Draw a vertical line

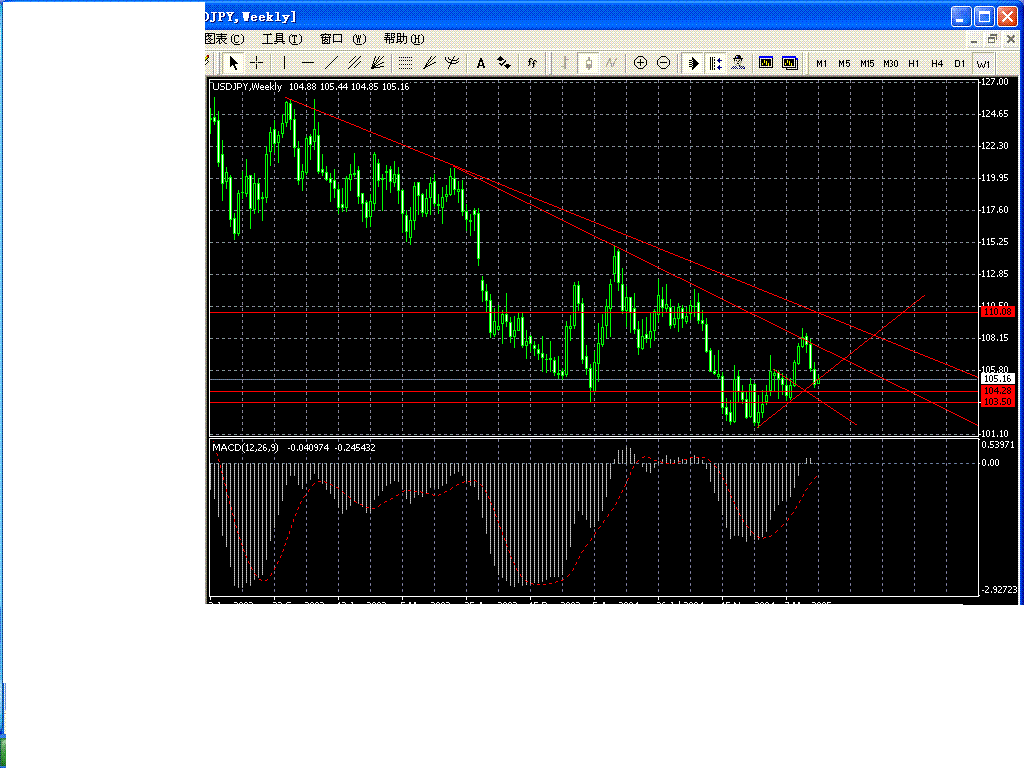[284, 63]
